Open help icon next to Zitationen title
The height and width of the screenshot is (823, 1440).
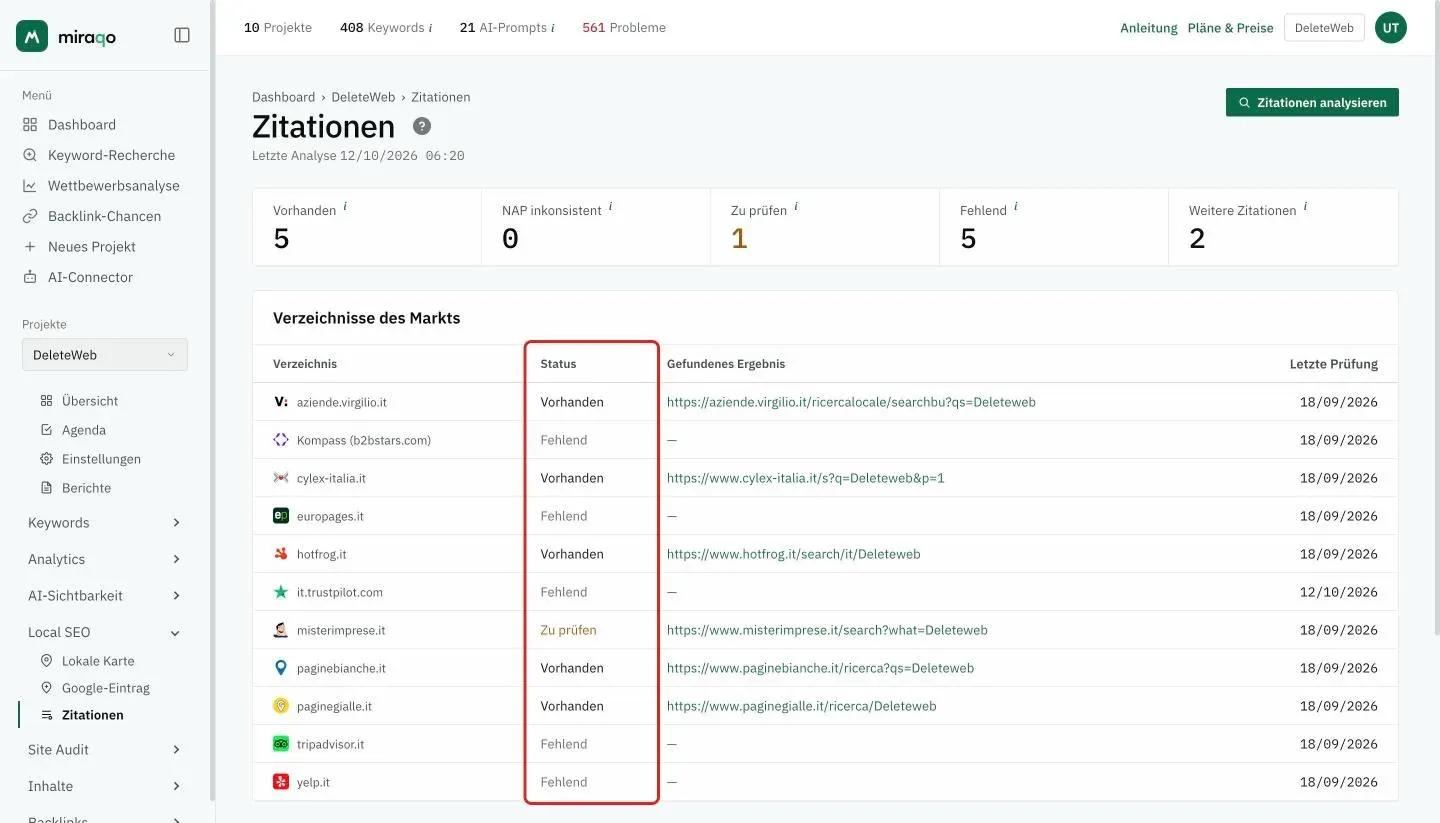coord(422,126)
